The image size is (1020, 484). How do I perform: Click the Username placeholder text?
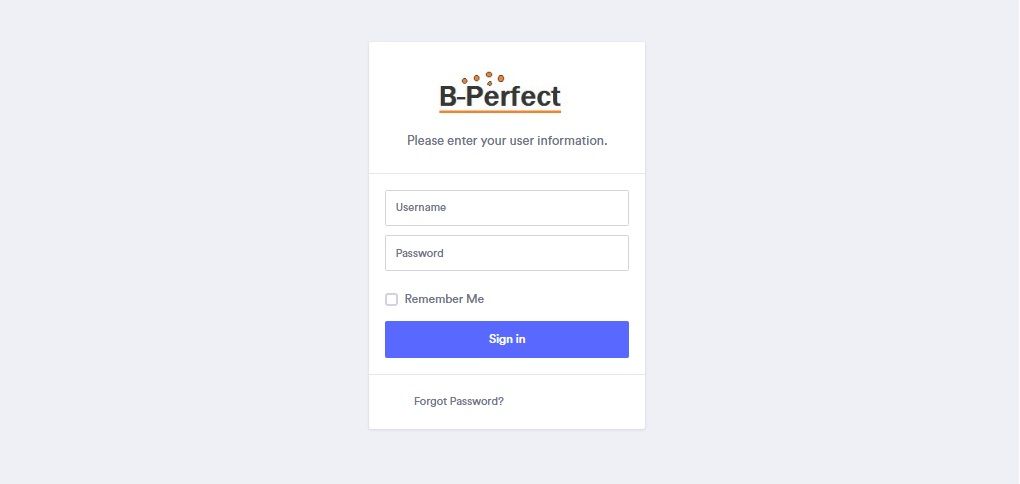point(421,208)
